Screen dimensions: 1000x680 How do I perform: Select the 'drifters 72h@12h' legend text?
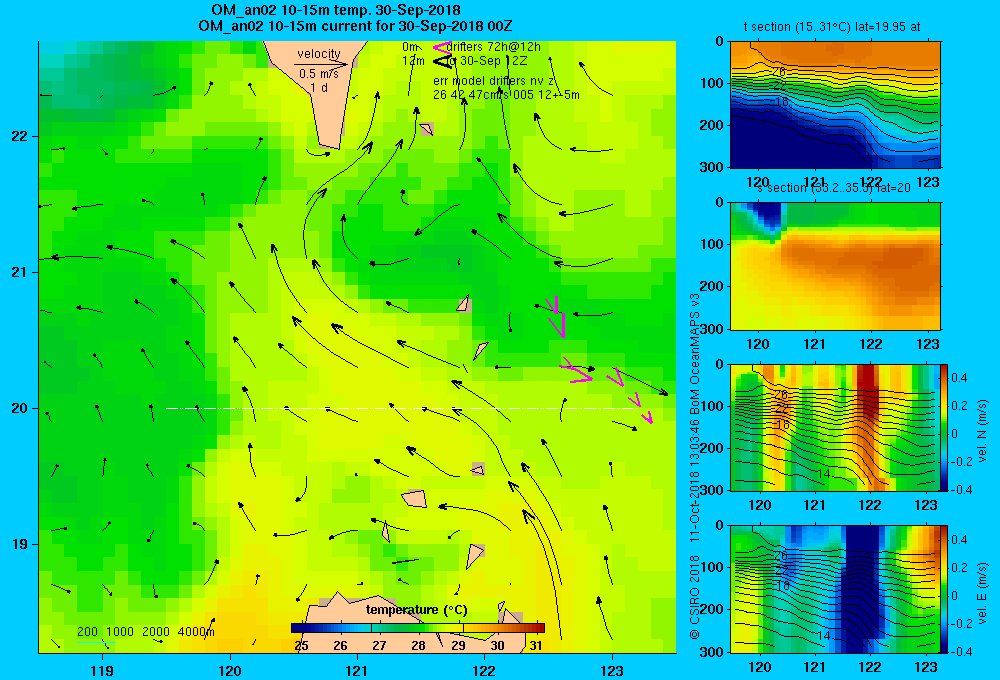[494, 47]
